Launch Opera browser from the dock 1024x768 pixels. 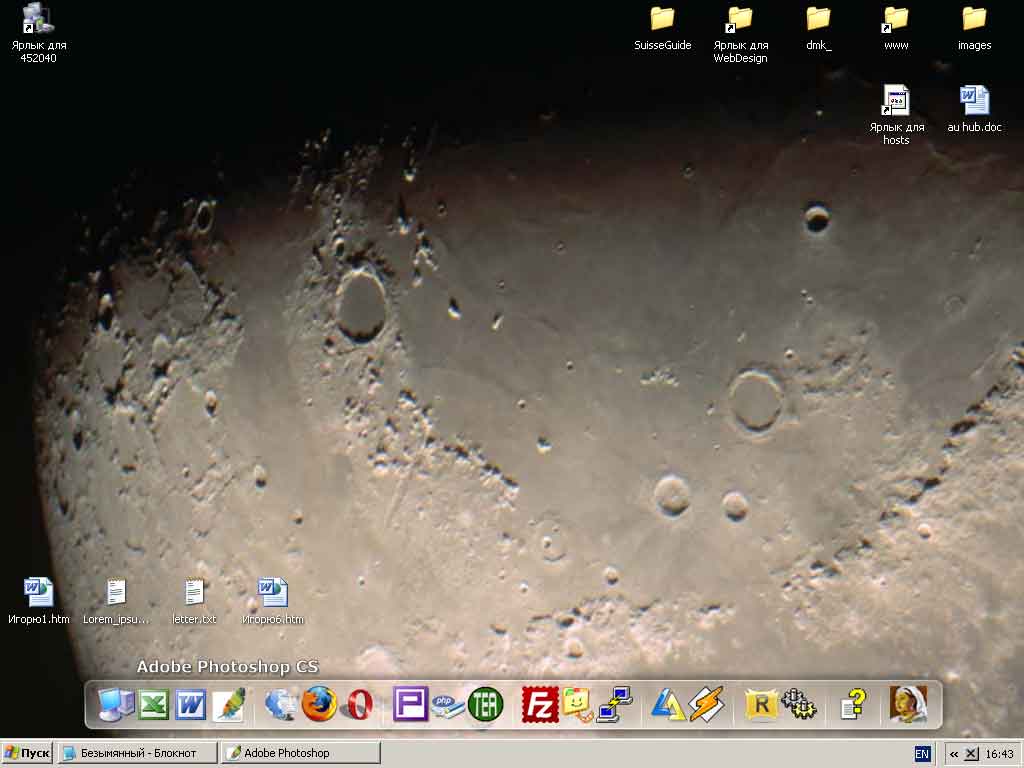pos(359,705)
